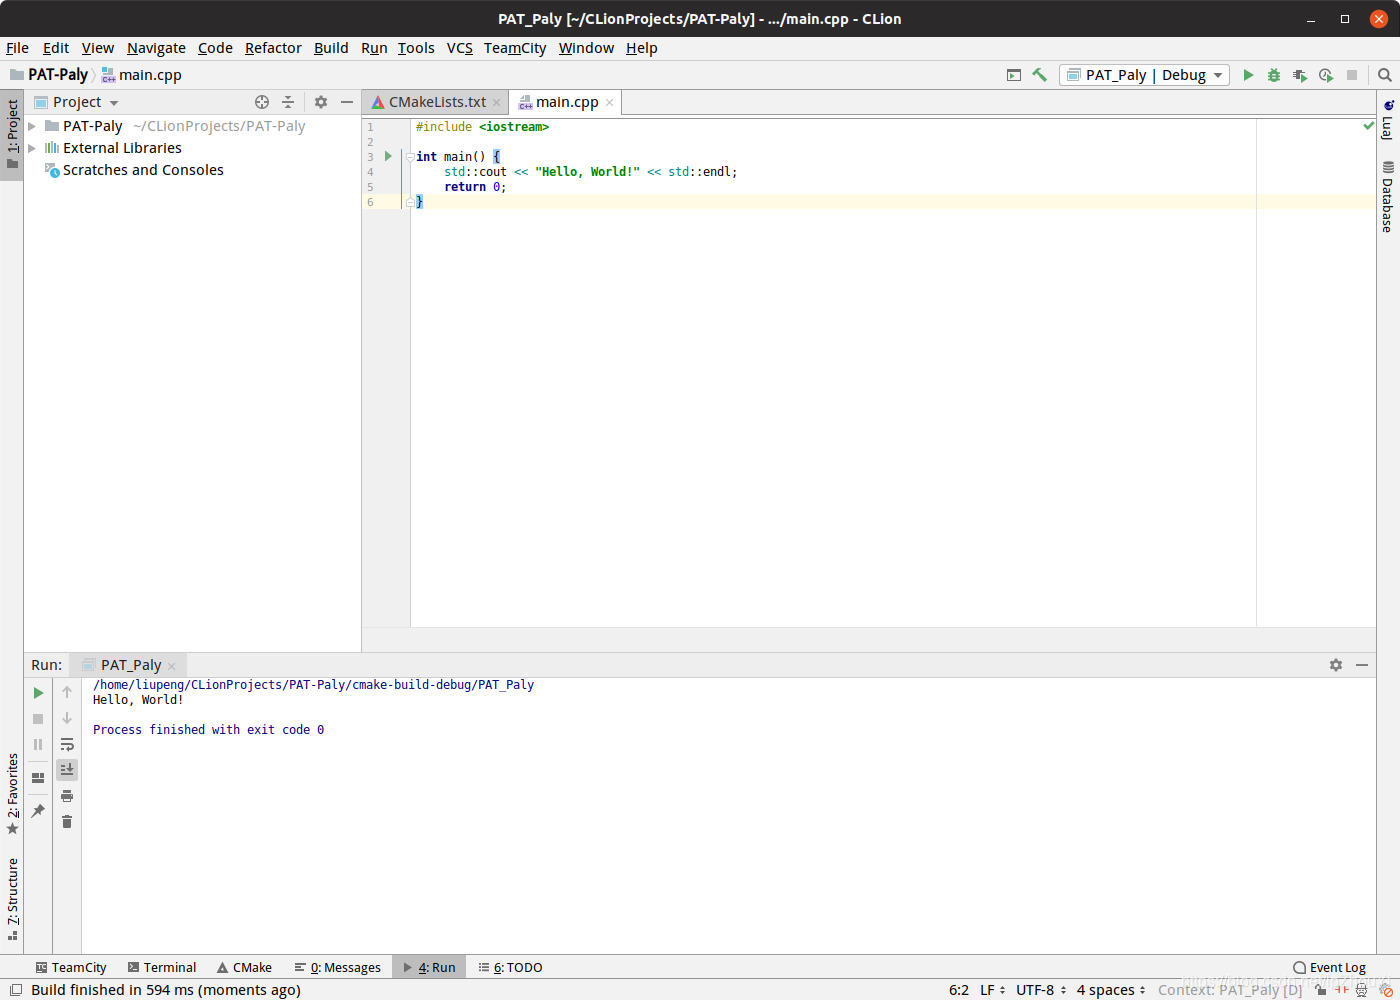The height and width of the screenshot is (1000, 1400).
Task: Change LF line separator
Action: [x=992, y=990]
